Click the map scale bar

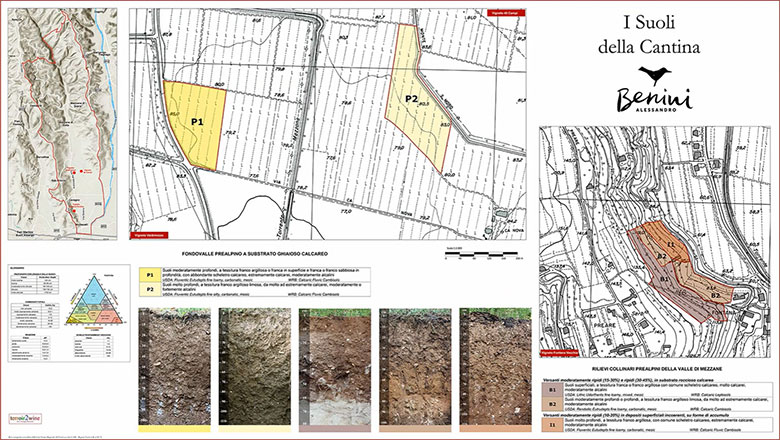pos(481,254)
